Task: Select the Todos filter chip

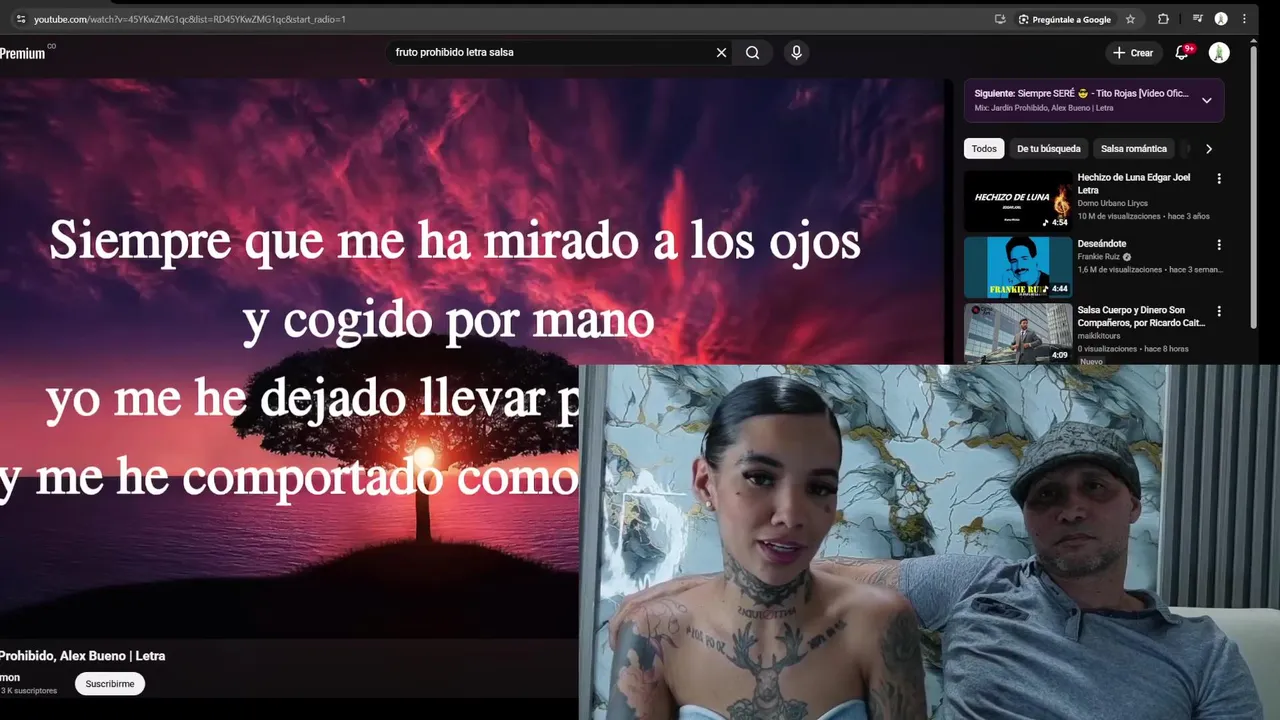Action: pyautogui.click(x=984, y=149)
